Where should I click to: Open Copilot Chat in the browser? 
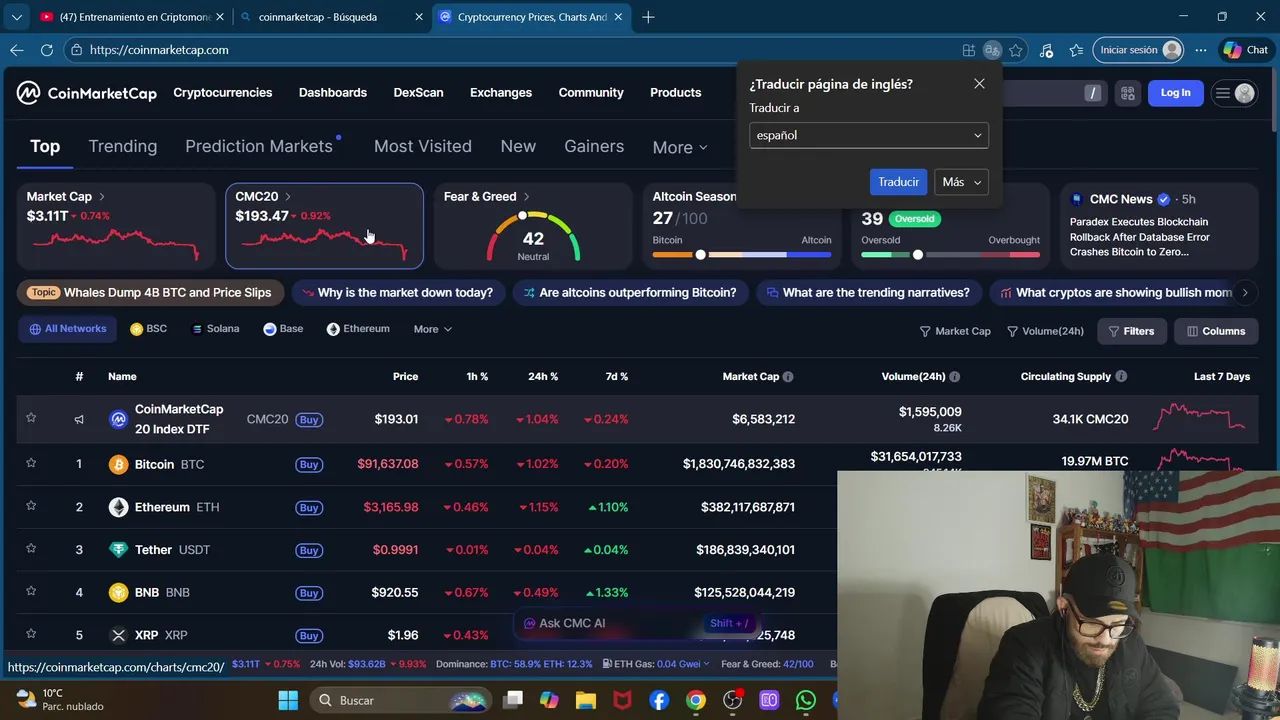tap(1246, 50)
